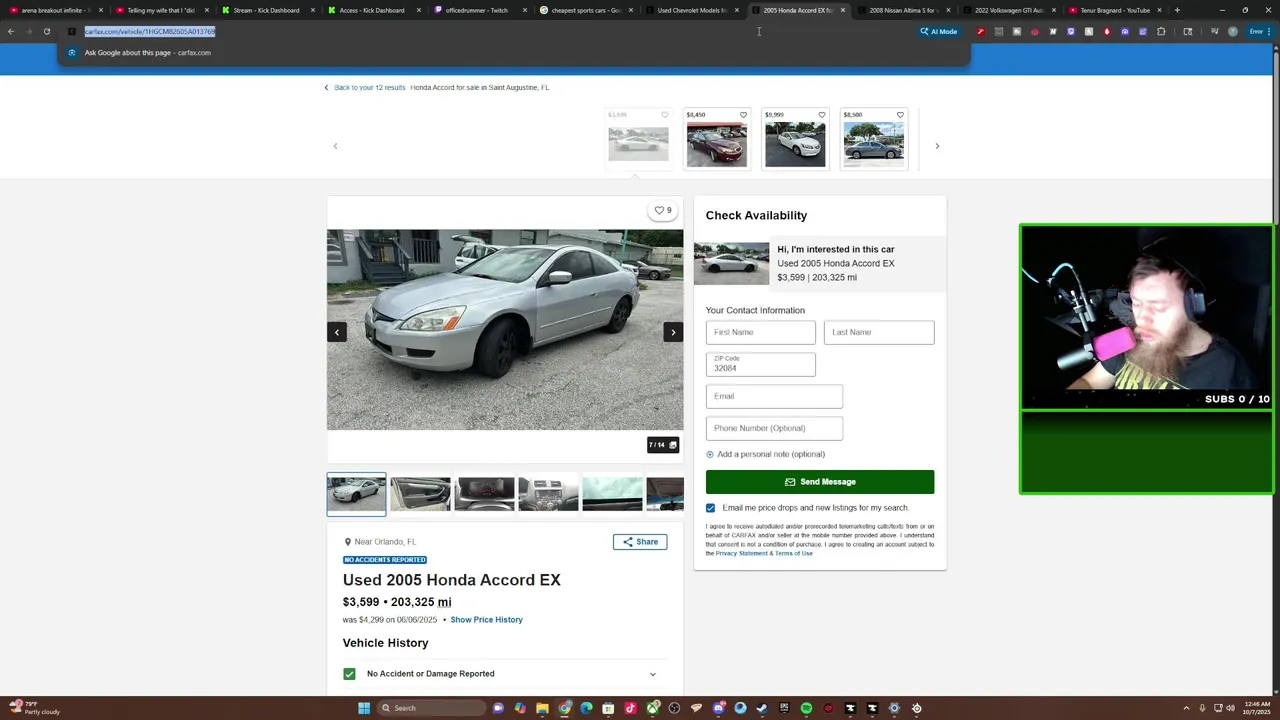Click the Share button
Viewport: 1280px width, 720px height.
pyautogui.click(x=640, y=542)
